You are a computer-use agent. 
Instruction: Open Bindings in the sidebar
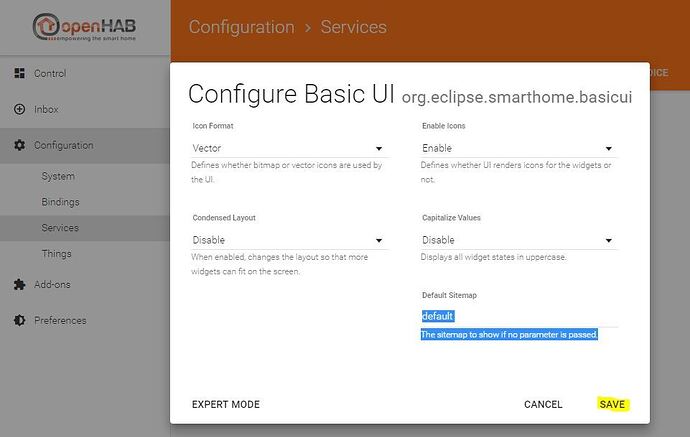[60, 202]
